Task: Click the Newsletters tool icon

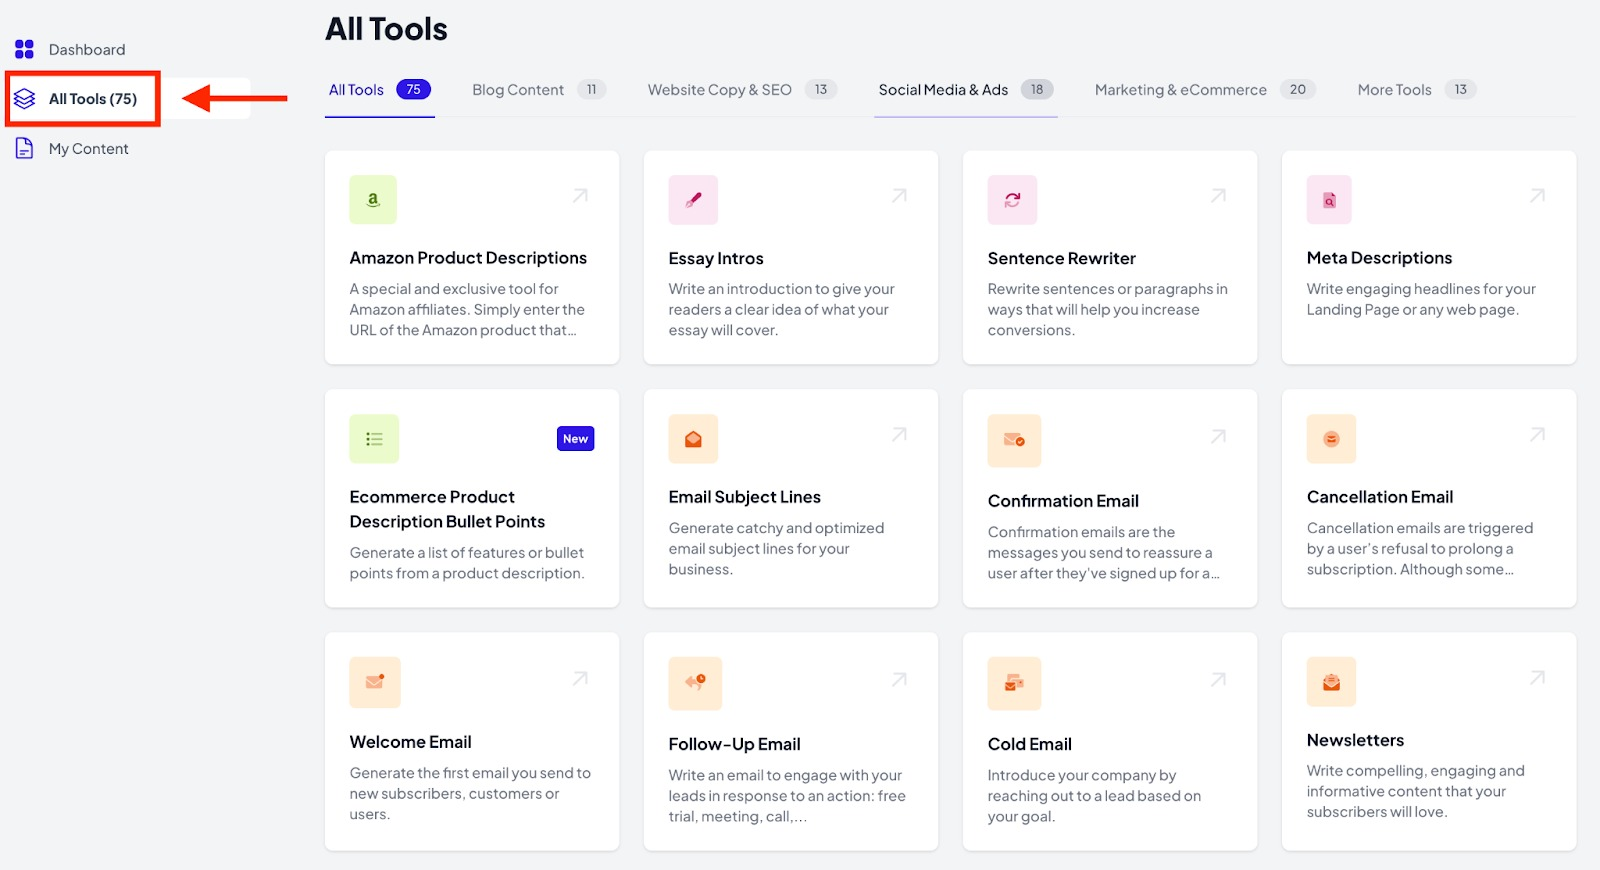Action: (x=1331, y=682)
